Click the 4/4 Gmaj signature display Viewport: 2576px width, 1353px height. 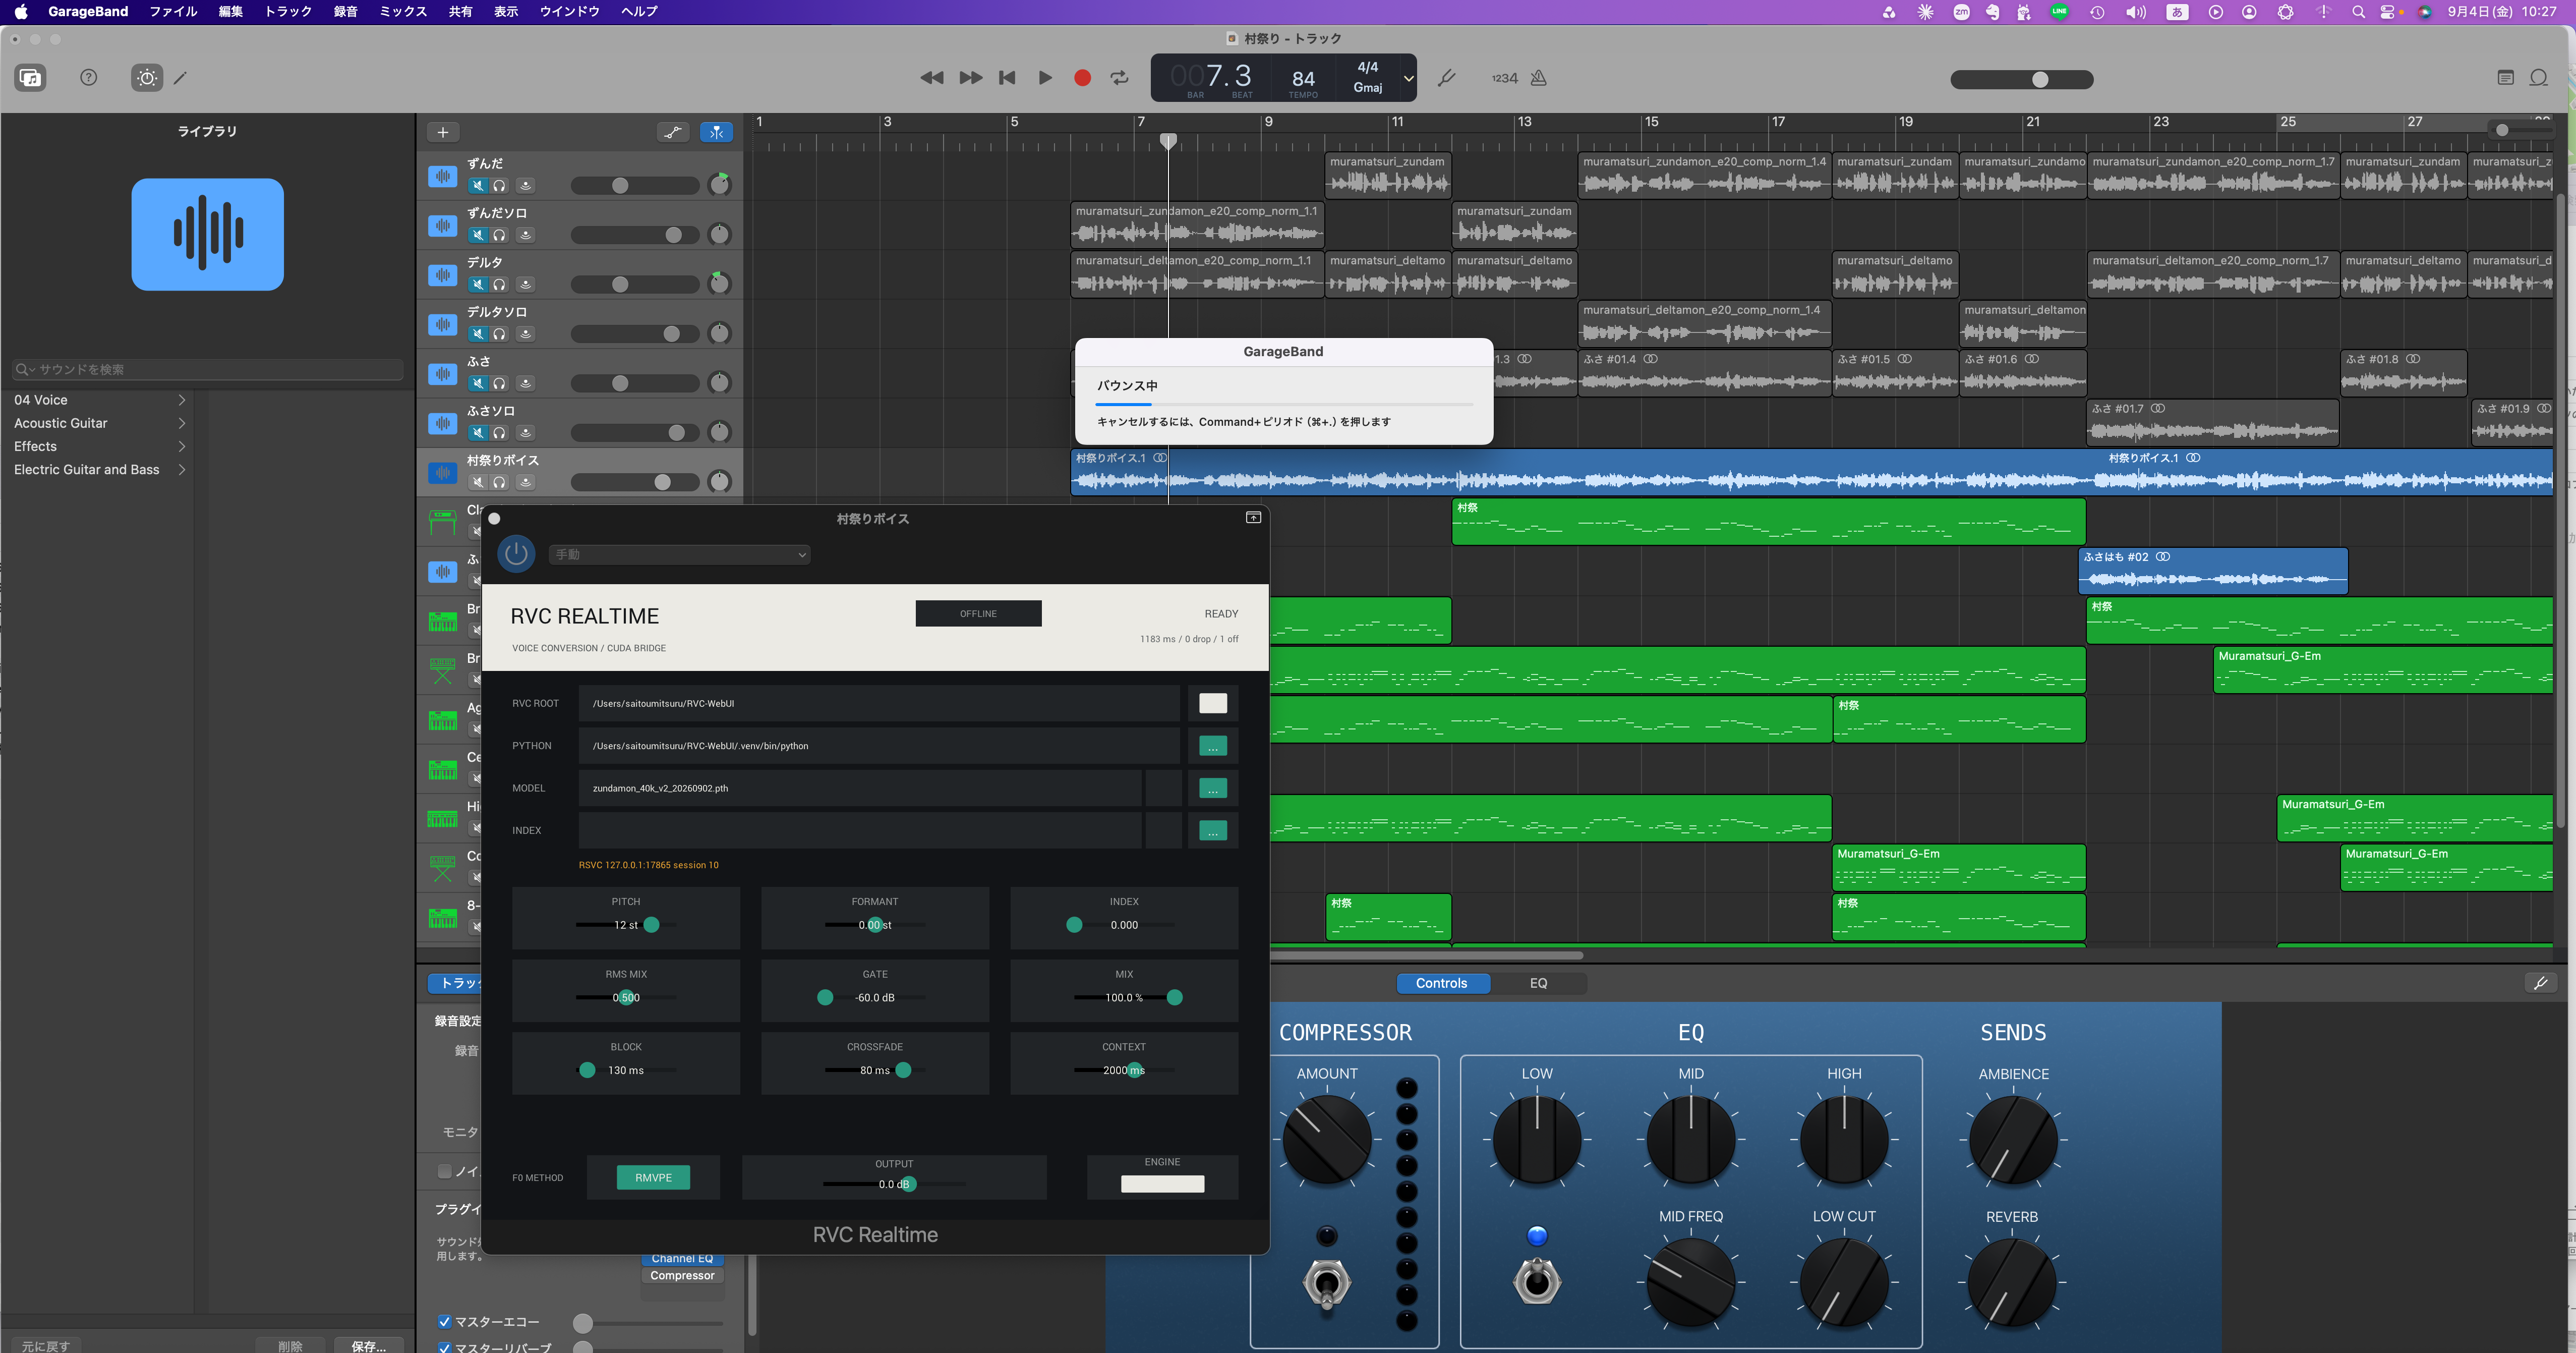click(x=1367, y=77)
